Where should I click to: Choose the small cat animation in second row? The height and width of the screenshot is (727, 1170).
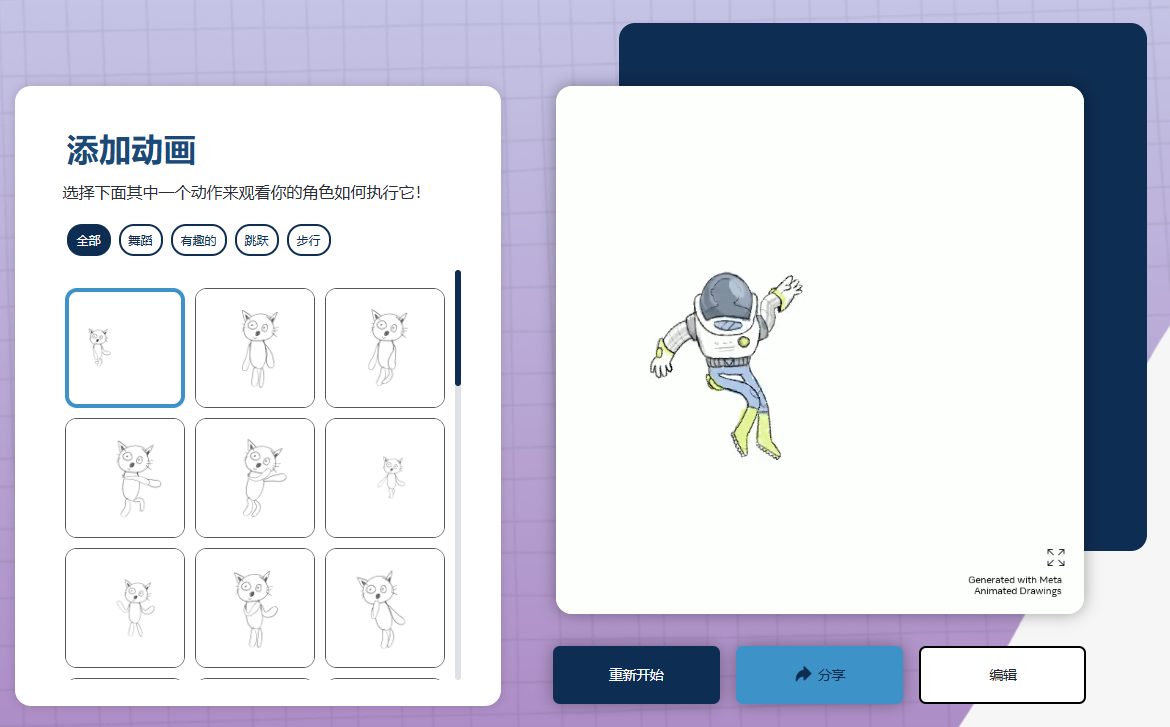[385, 478]
